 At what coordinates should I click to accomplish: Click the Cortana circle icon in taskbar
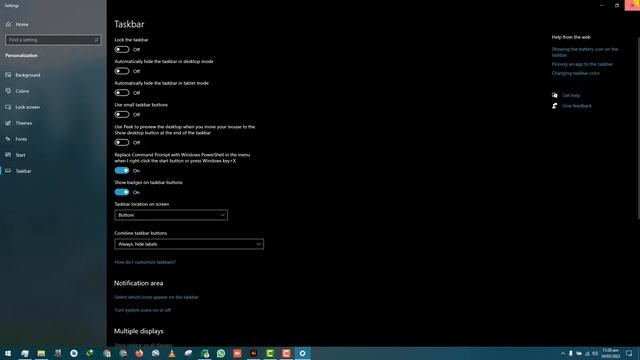(73, 353)
